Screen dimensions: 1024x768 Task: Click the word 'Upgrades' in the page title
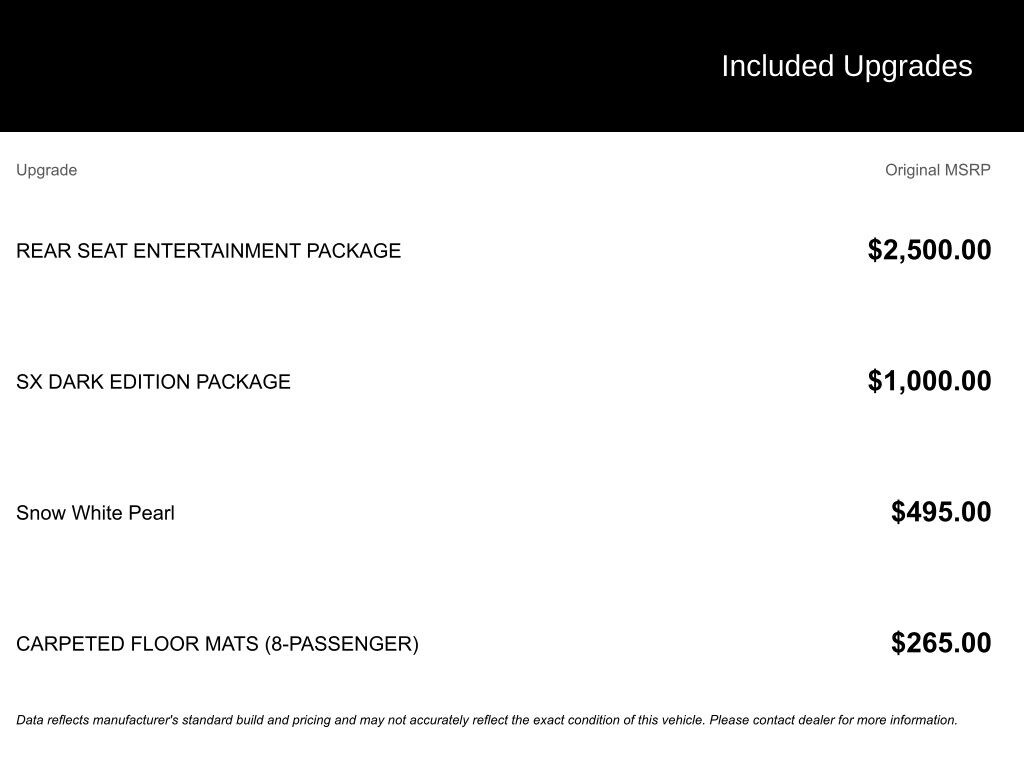tap(907, 66)
